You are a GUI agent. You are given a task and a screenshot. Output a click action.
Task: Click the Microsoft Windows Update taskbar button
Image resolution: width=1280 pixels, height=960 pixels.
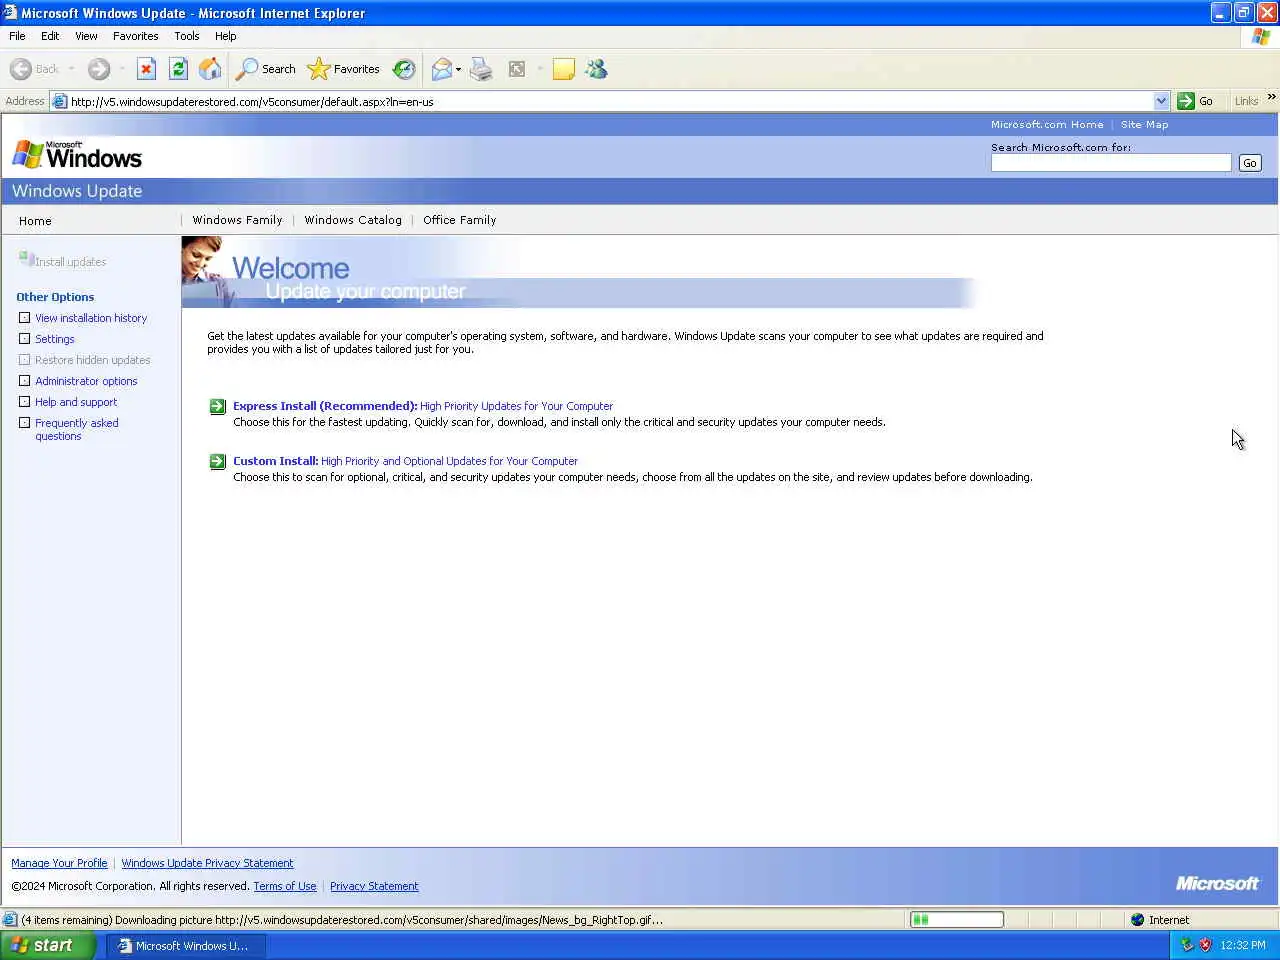[186, 945]
